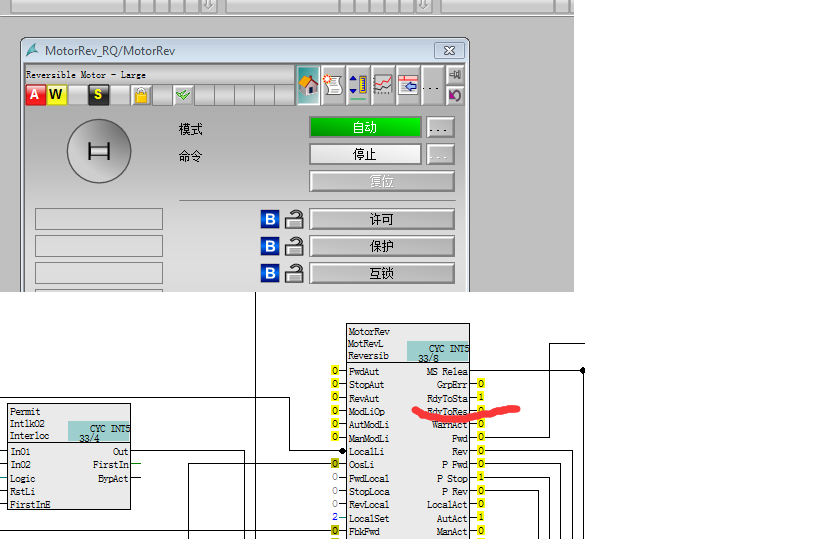Screen dimensions: 819x539
Task: Toggle the open padlock beside 互锁
Action: click(x=294, y=273)
